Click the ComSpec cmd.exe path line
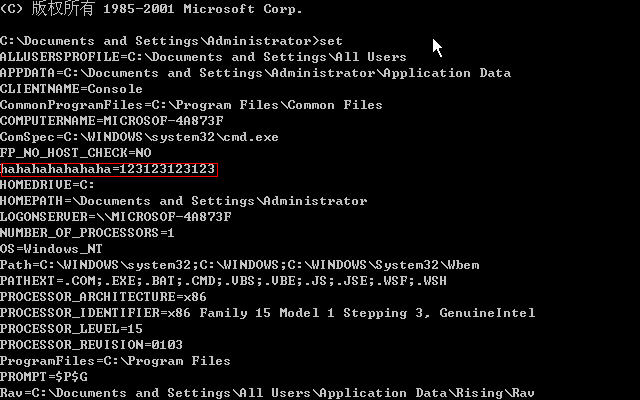This screenshot has height=400, width=640. click(x=139, y=137)
